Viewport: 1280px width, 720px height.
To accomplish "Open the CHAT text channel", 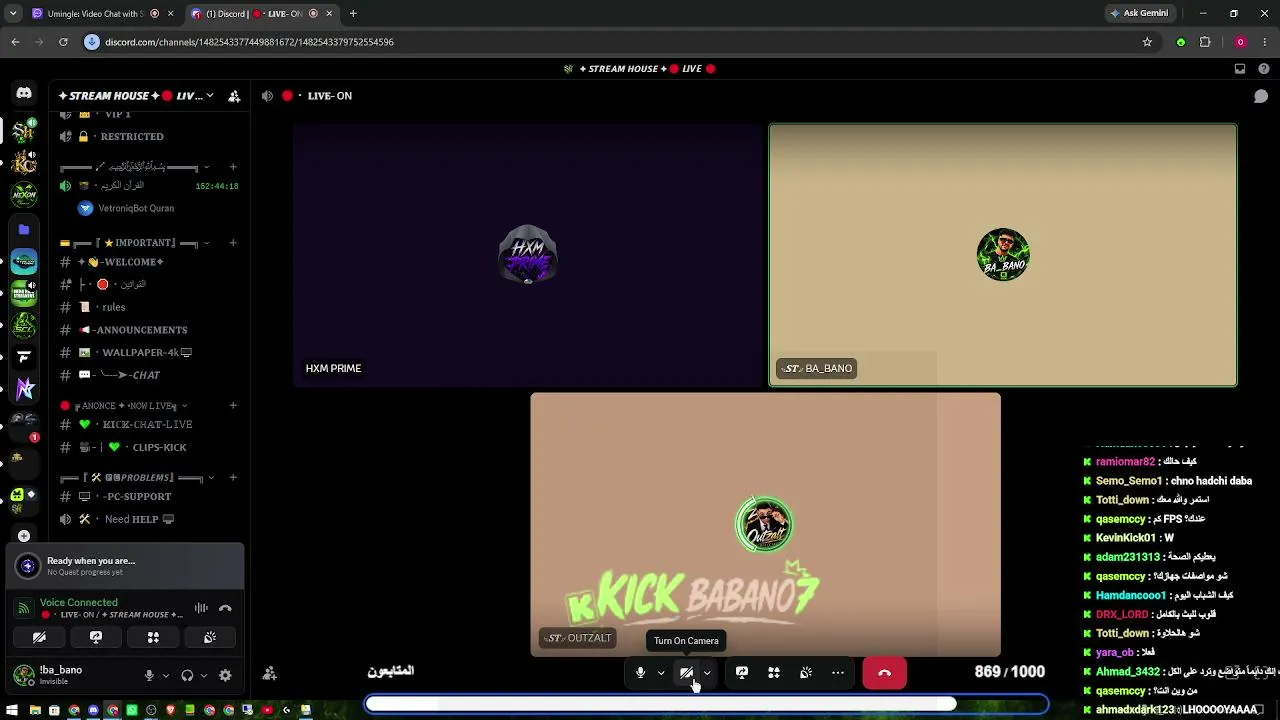I will (148, 375).
